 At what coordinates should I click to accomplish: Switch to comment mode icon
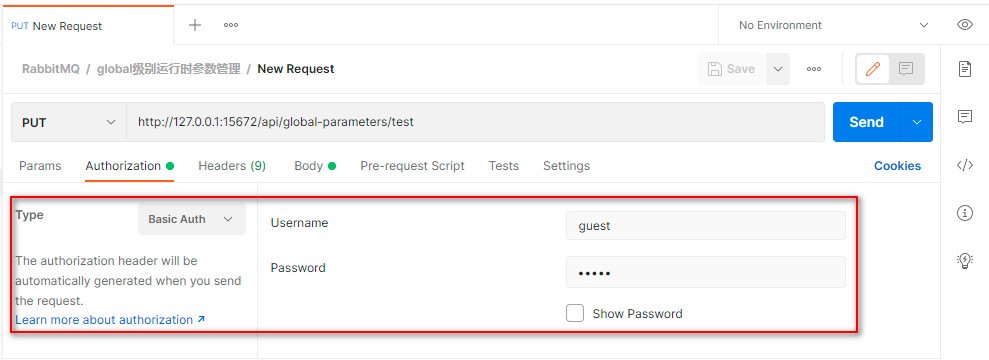[x=906, y=69]
